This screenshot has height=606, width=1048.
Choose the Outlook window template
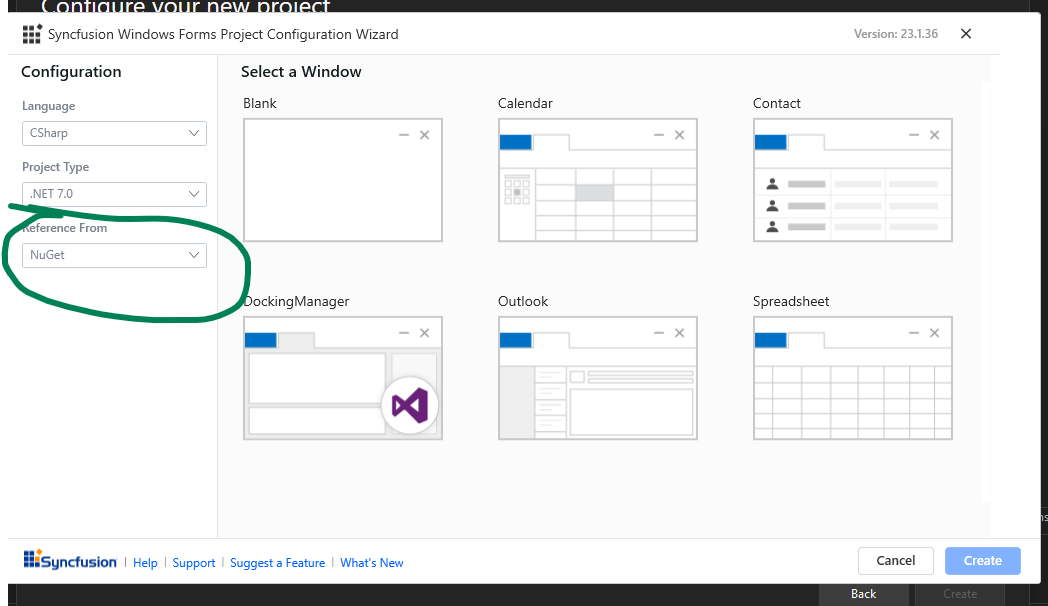(597, 378)
